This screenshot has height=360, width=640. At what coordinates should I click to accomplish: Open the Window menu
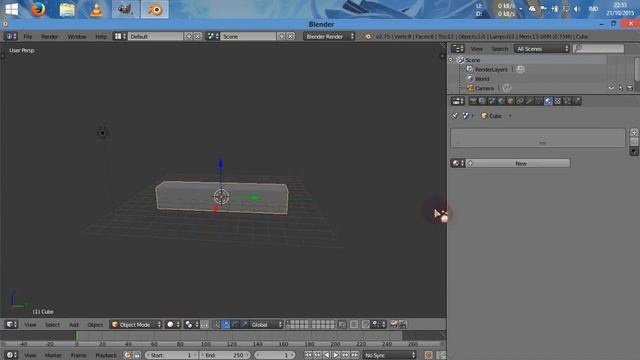77,36
